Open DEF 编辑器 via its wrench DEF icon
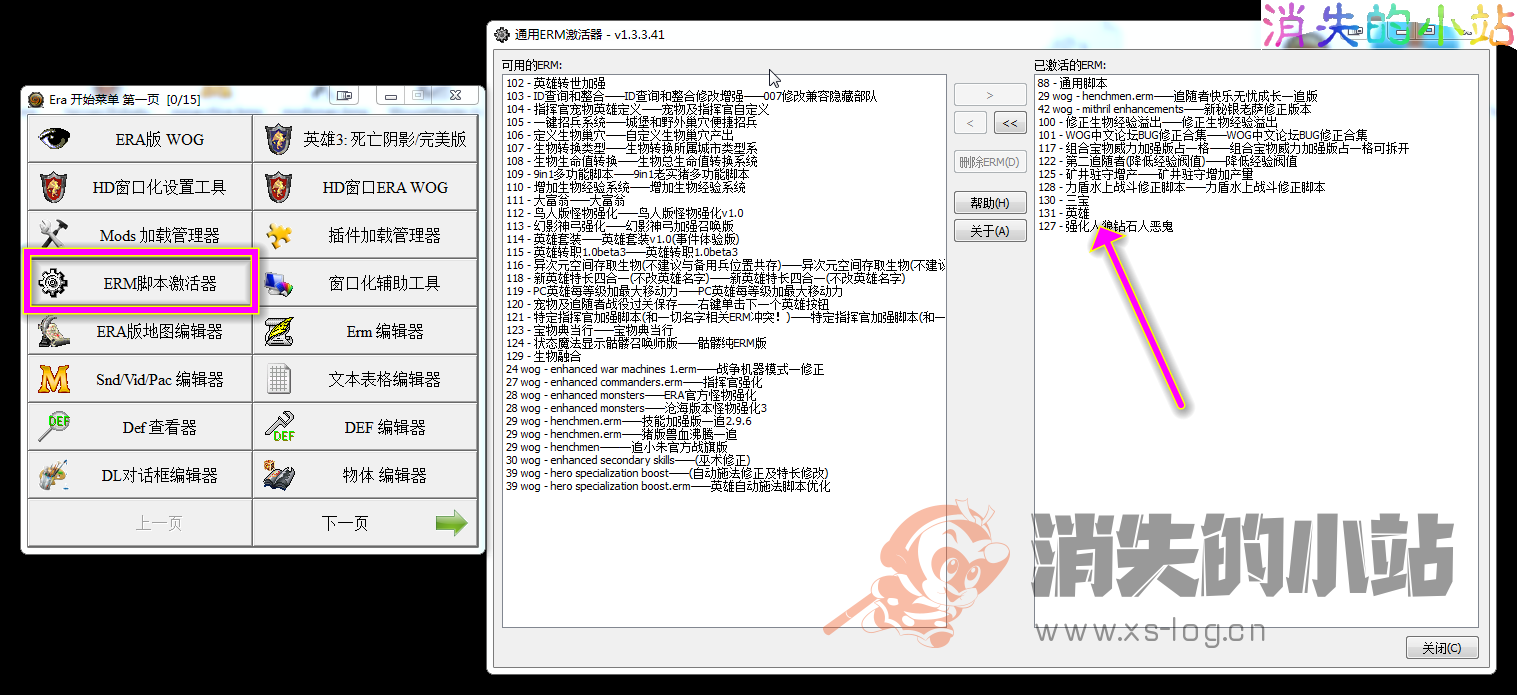This screenshot has height=695, width=1517. tap(279, 427)
